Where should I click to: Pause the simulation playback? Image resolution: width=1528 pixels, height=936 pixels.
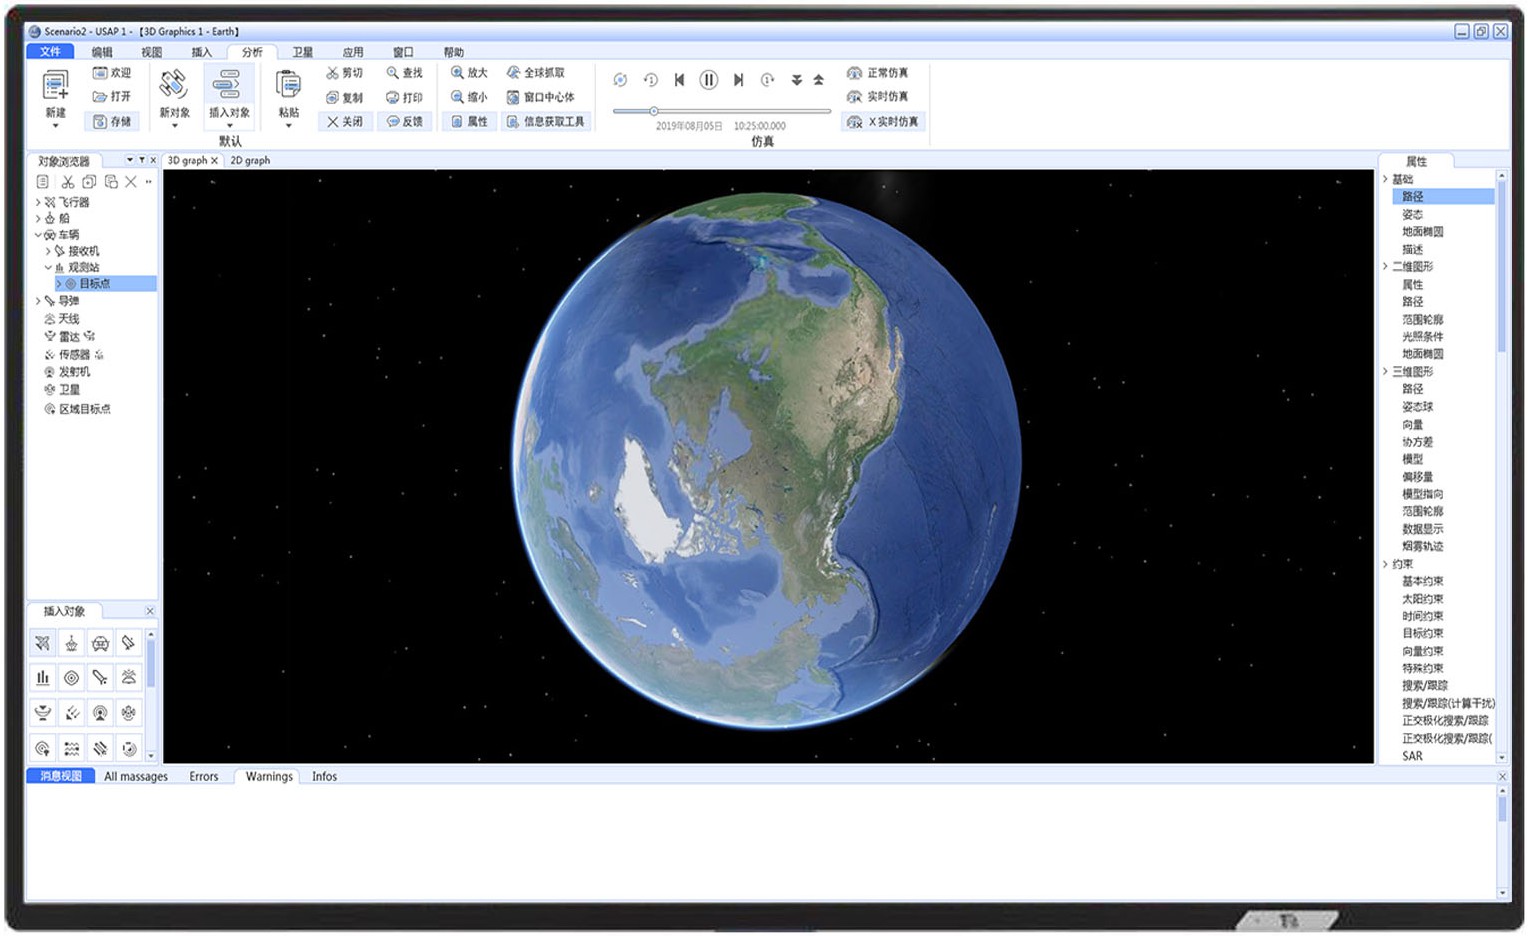tap(708, 80)
